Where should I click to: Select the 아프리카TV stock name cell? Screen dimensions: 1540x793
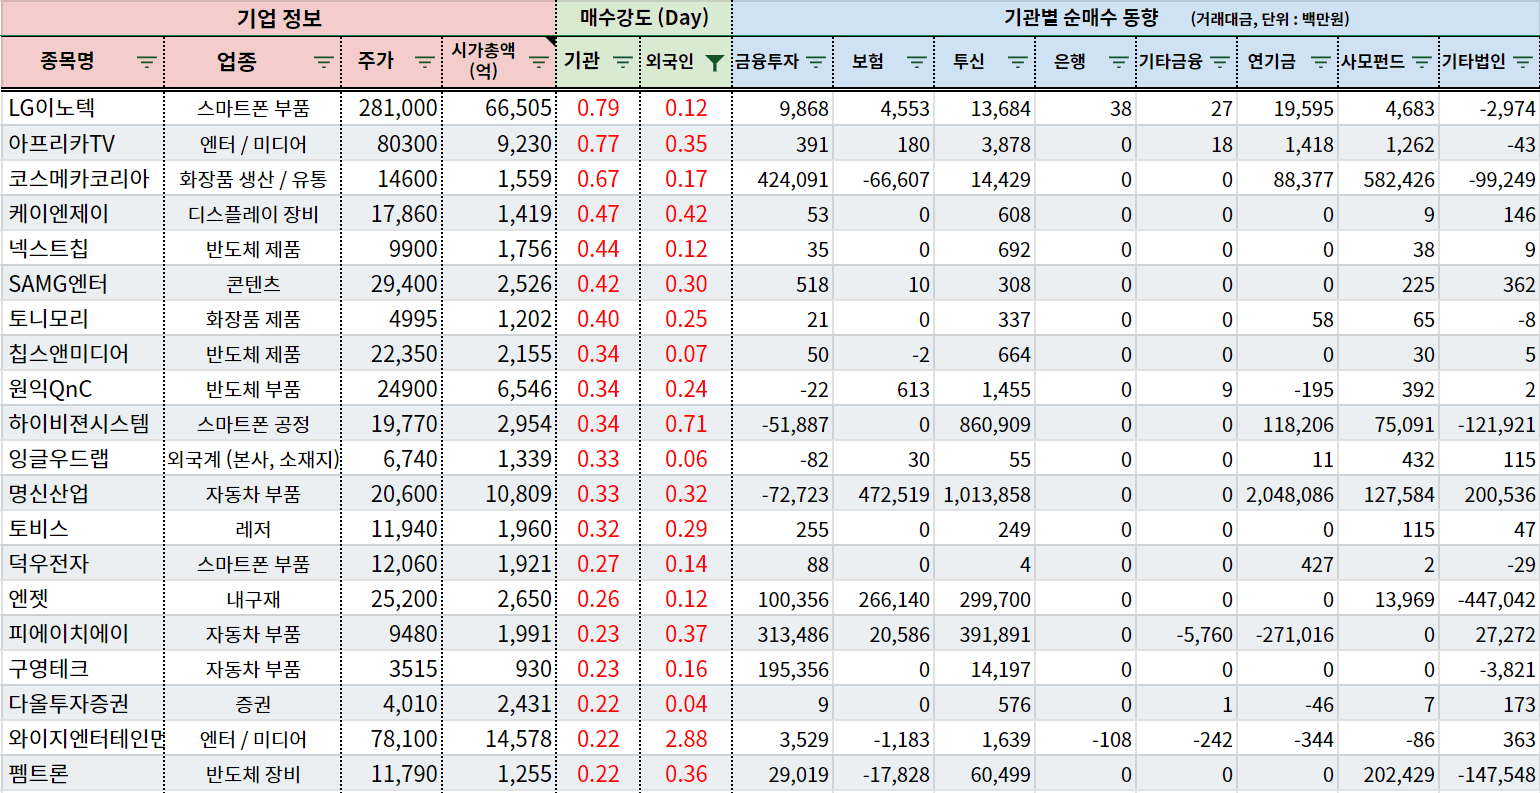click(x=82, y=144)
